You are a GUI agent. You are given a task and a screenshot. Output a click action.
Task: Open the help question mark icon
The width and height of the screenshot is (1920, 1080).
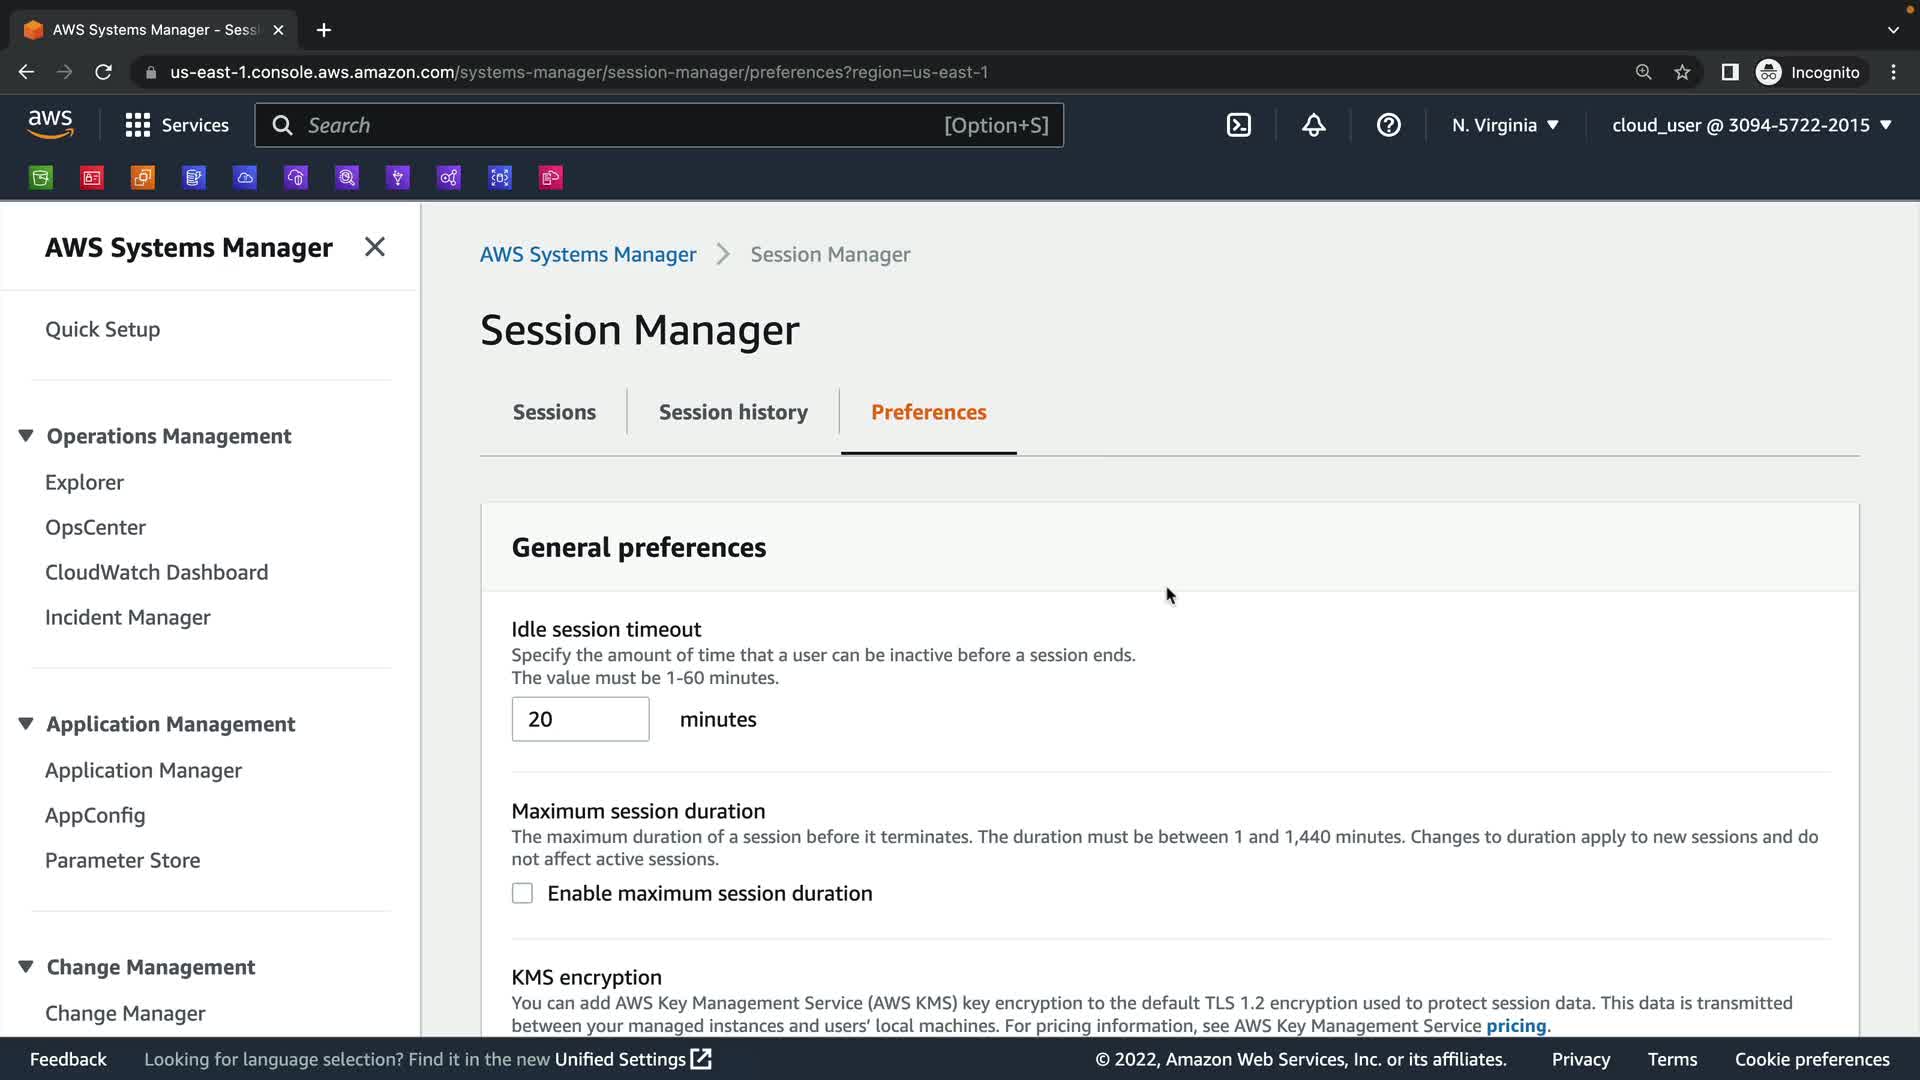pyautogui.click(x=1388, y=125)
